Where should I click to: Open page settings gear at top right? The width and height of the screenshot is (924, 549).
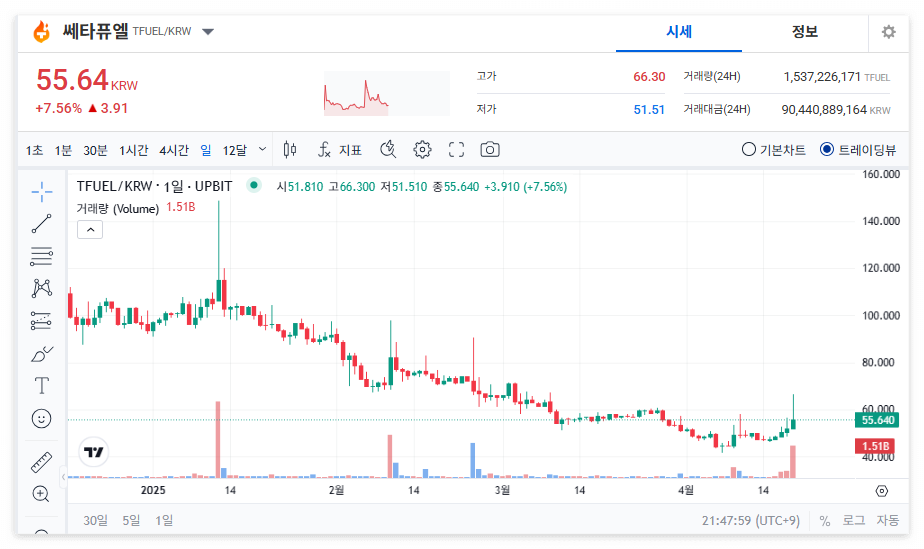click(x=889, y=32)
